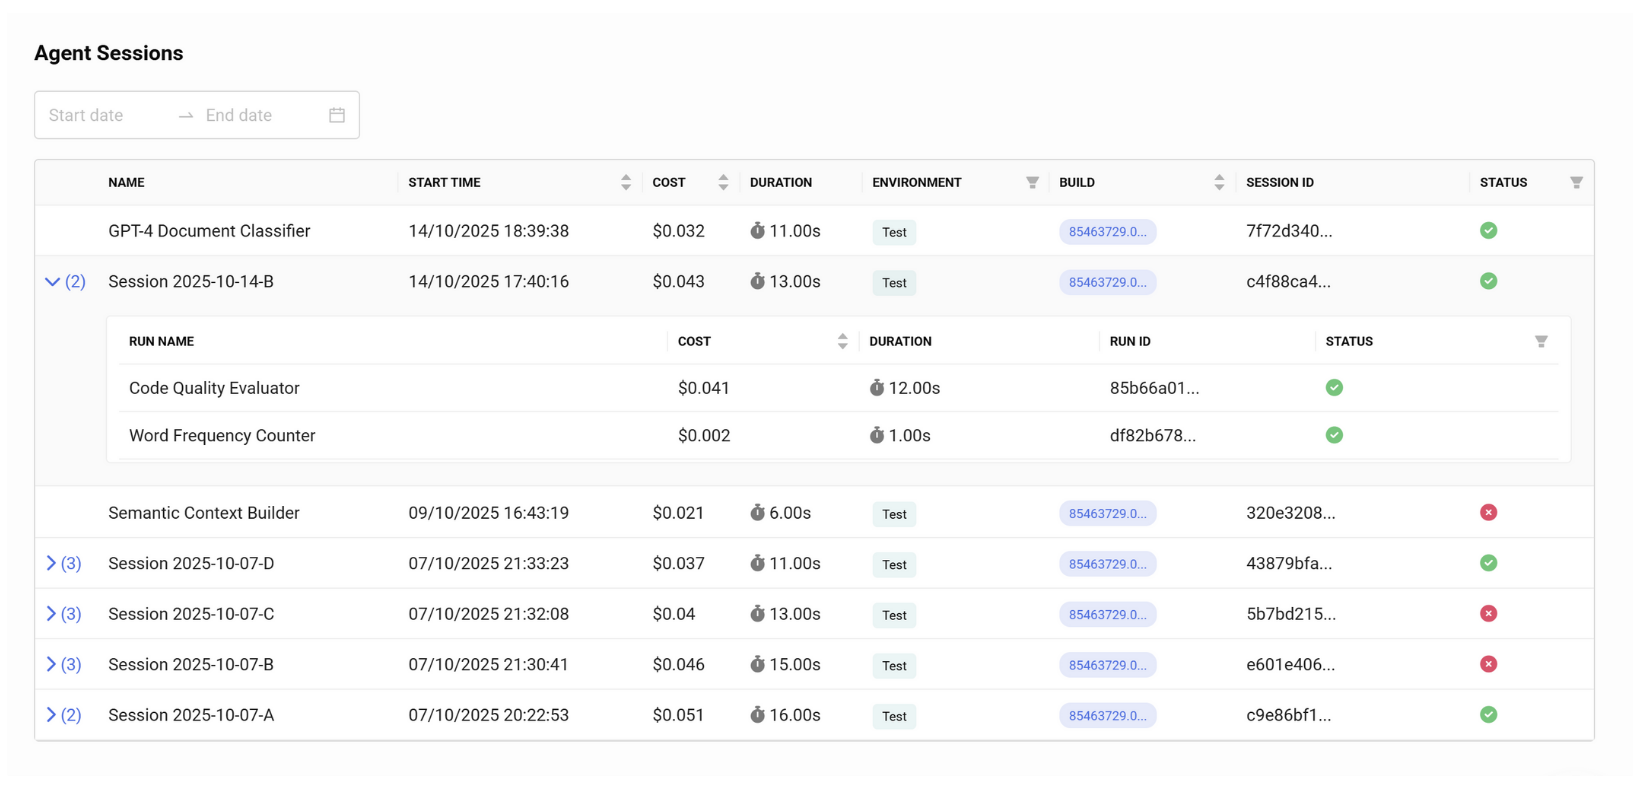Collapse the Session 2025-10-14-B row
This screenshot has height=785, width=1648.
(53, 282)
